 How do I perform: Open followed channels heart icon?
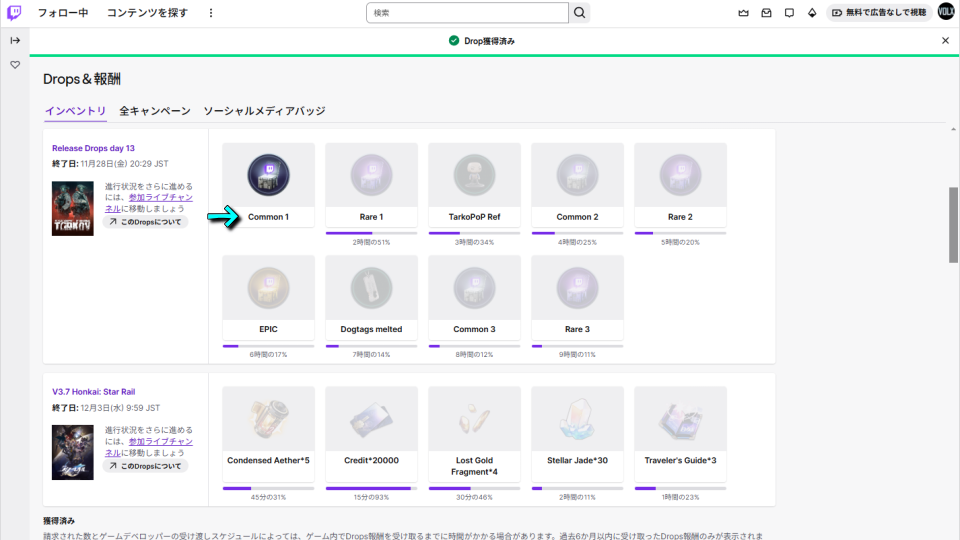point(15,65)
